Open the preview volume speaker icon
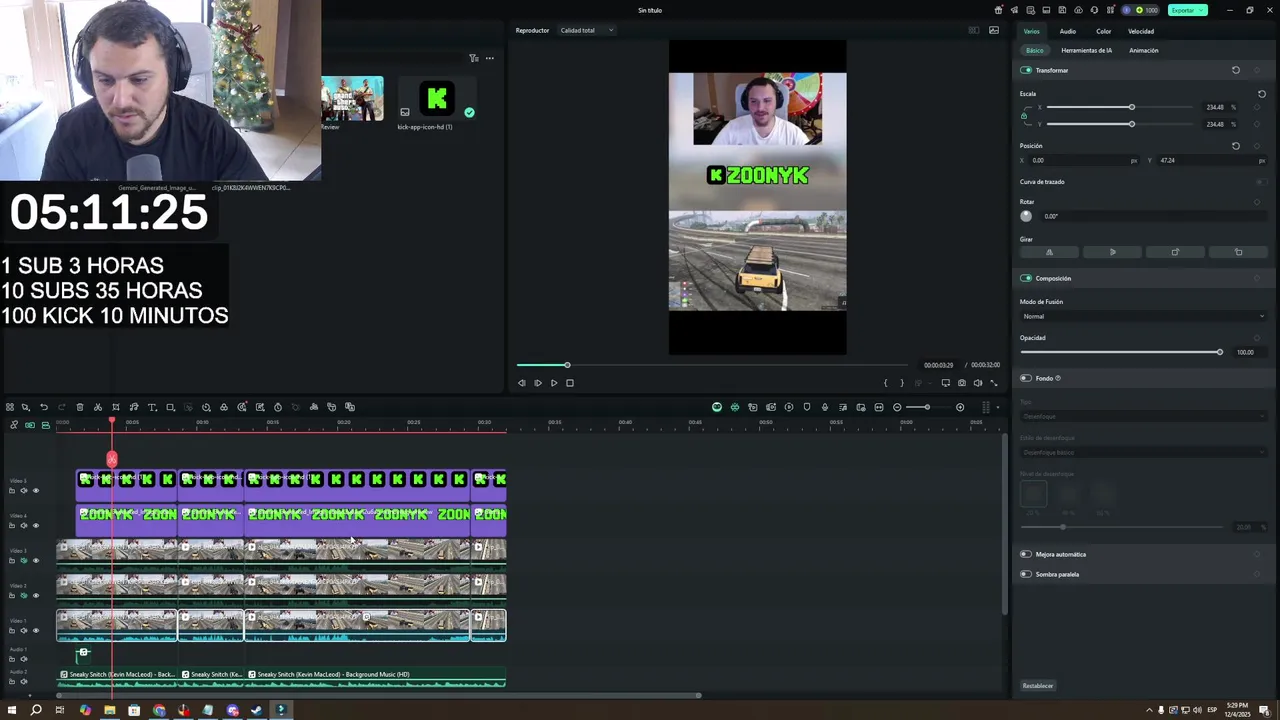 point(978,383)
